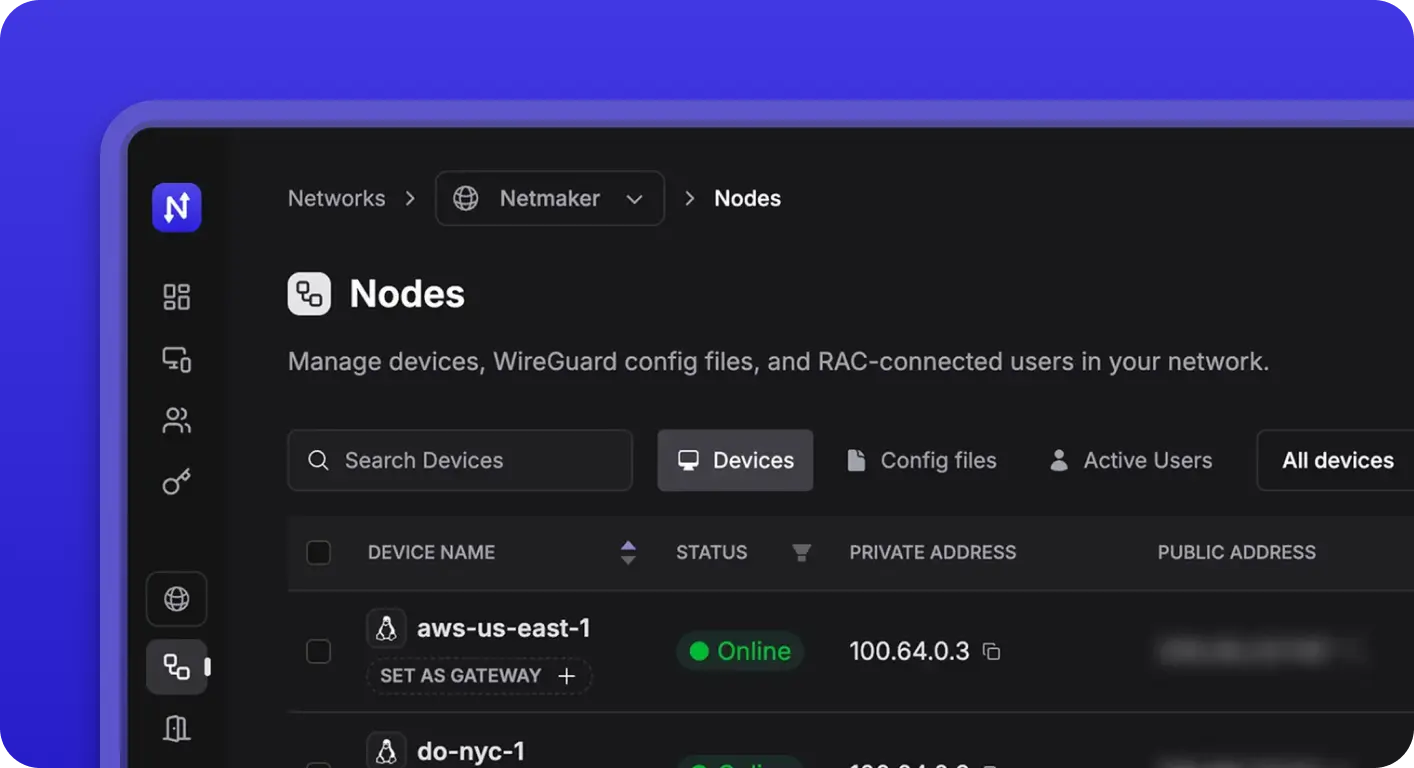Open the dashboard grid icon in sidebar
This screenshot has width=1414, height=768.
[177, 297]
